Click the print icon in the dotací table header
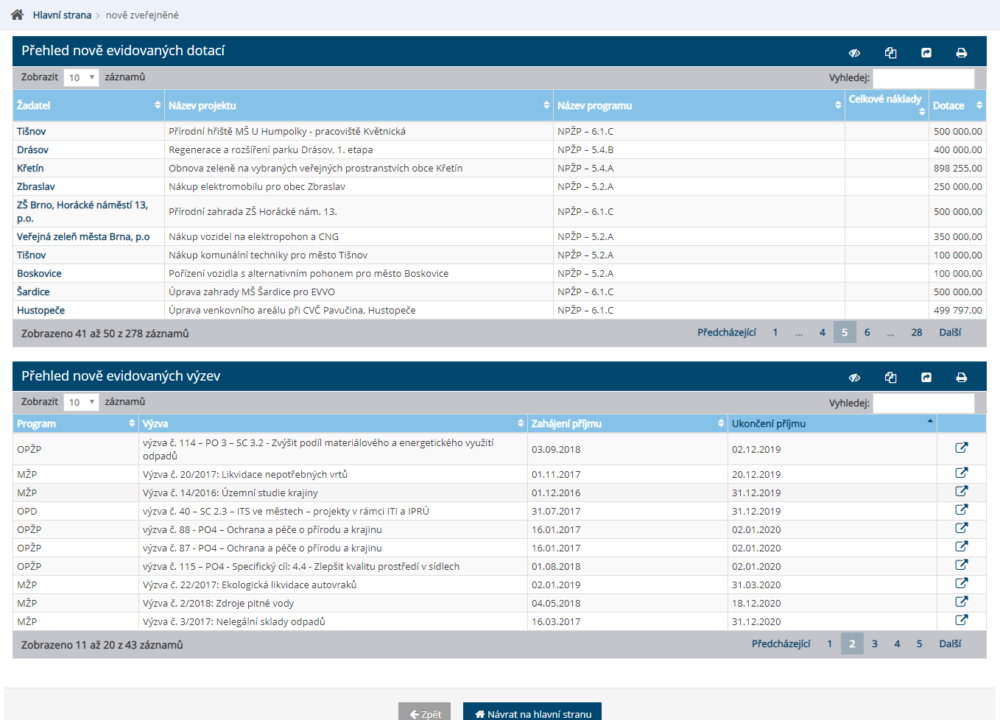This screenshot has height=720, width=1000. point(961,53)
